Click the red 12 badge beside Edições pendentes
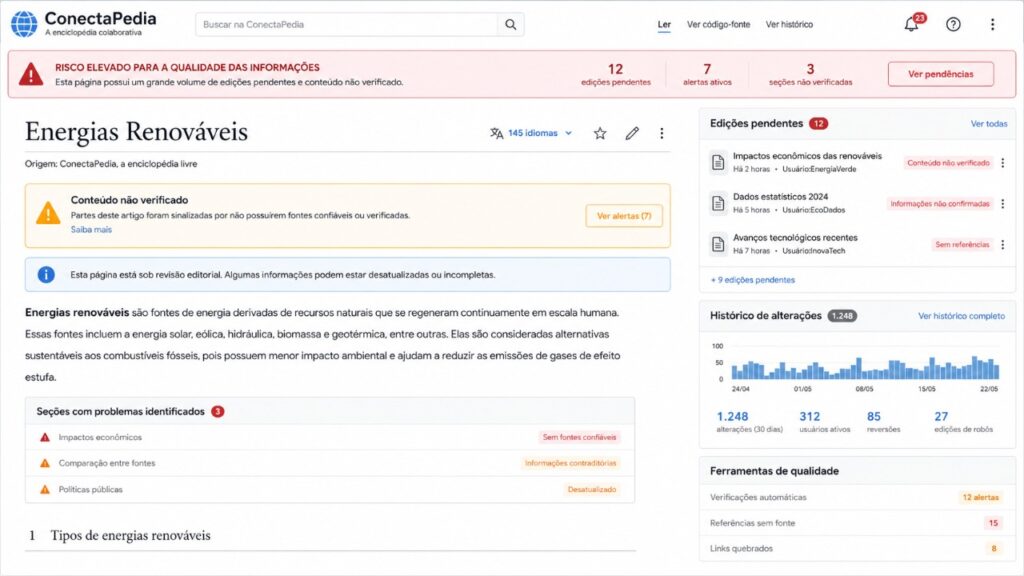The height and width of the screenshot is (576, 1024). (818, 123)
